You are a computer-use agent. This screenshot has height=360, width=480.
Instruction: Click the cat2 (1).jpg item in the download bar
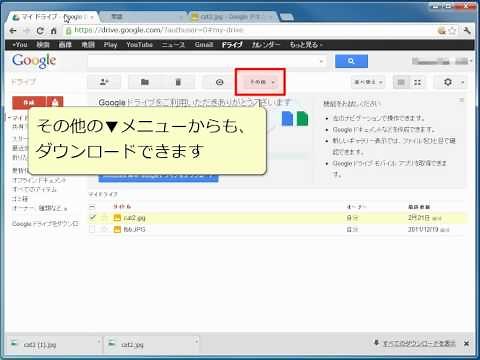pyautogui.click(x=40, y=345)
